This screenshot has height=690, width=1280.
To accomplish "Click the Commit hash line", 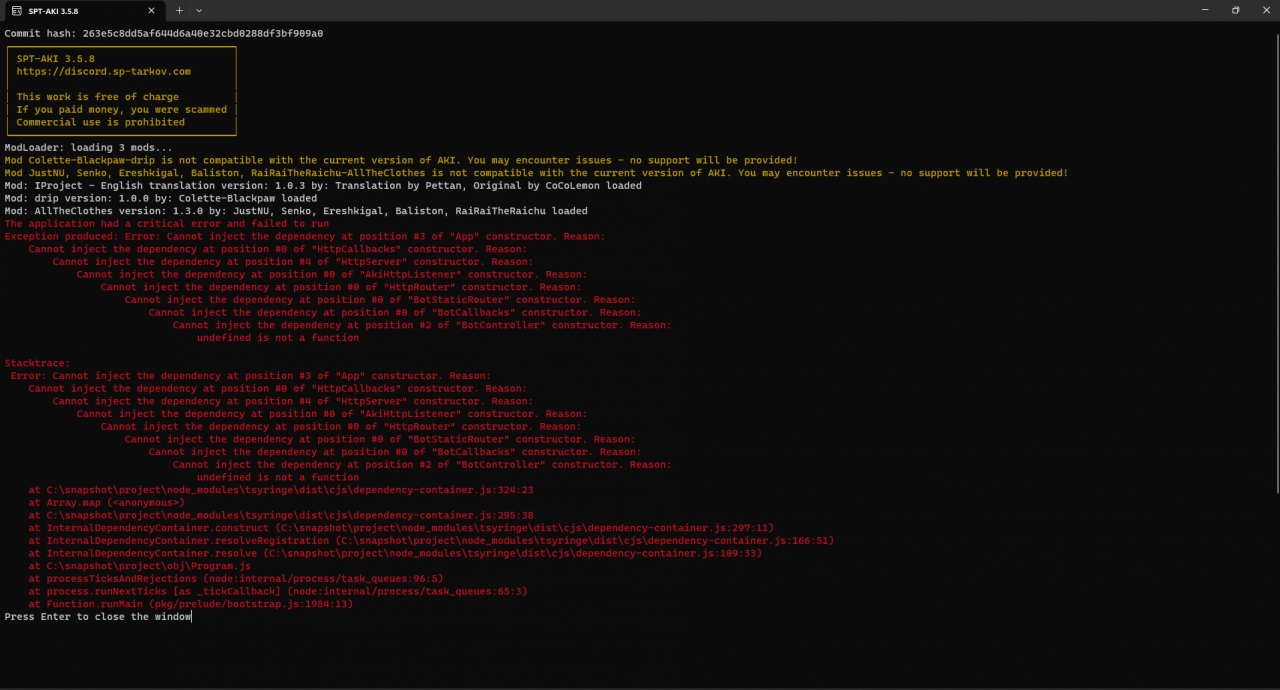I will pos(164,33).
